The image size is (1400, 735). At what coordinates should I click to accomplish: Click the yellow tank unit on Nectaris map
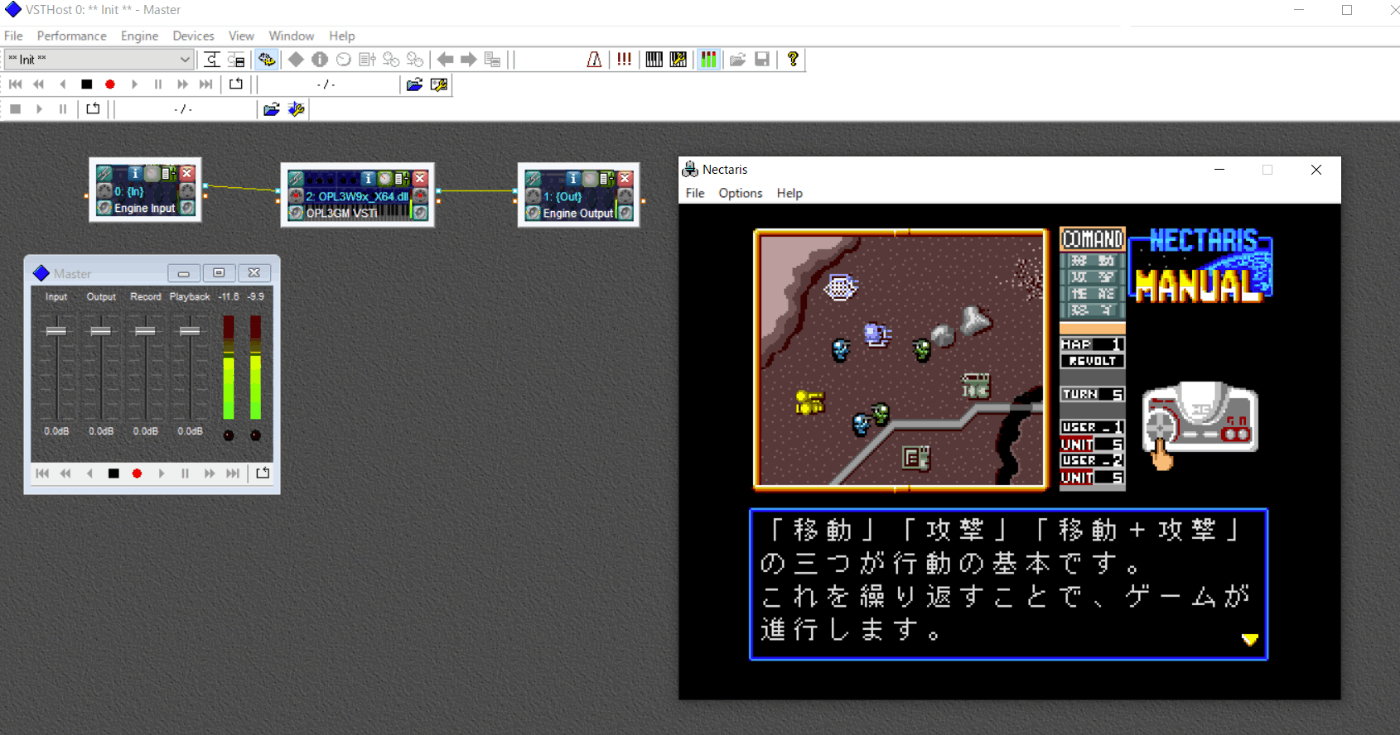(809, 402)
